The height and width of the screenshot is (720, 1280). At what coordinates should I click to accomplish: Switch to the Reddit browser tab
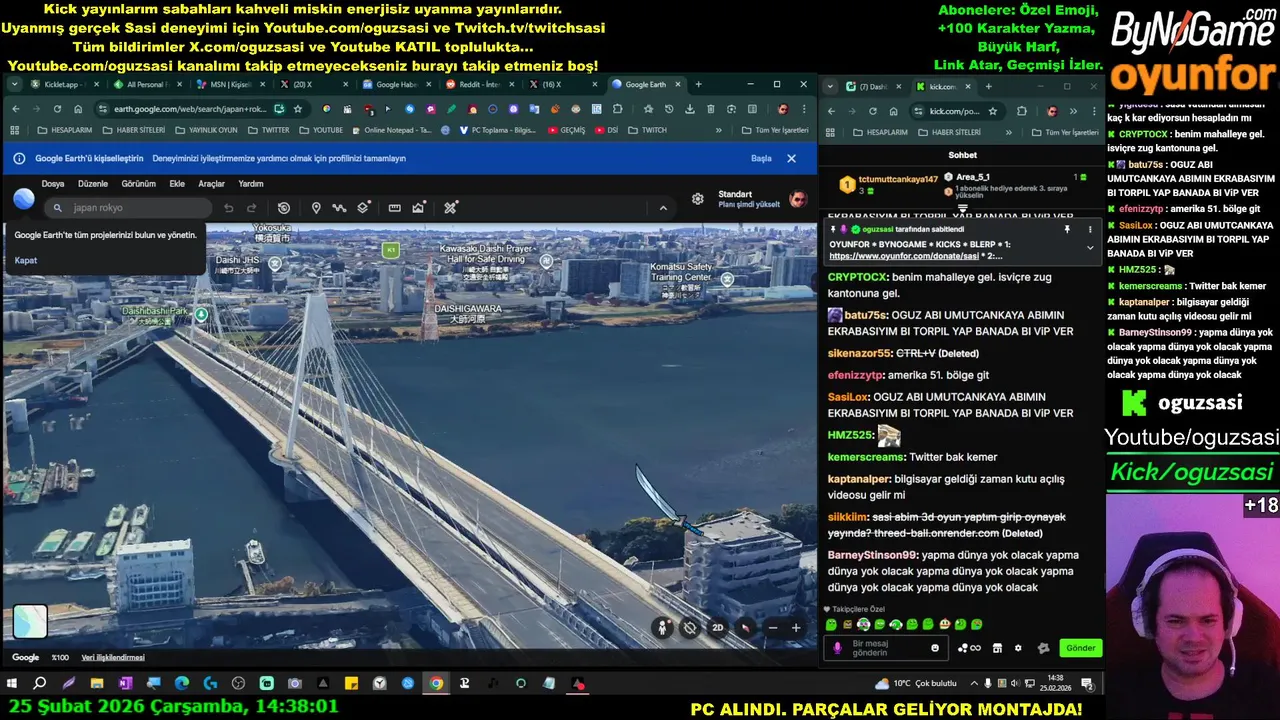[478, 85]
